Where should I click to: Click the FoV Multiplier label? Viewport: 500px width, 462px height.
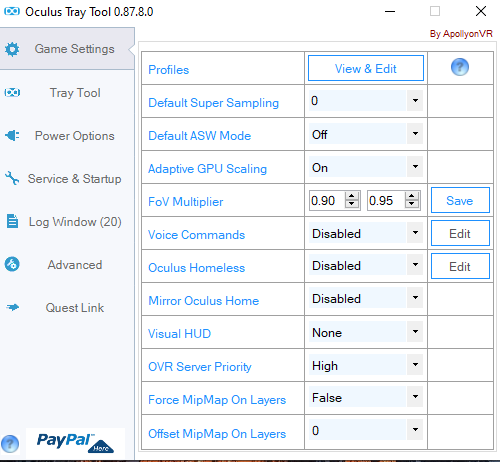tap(185, 202)
